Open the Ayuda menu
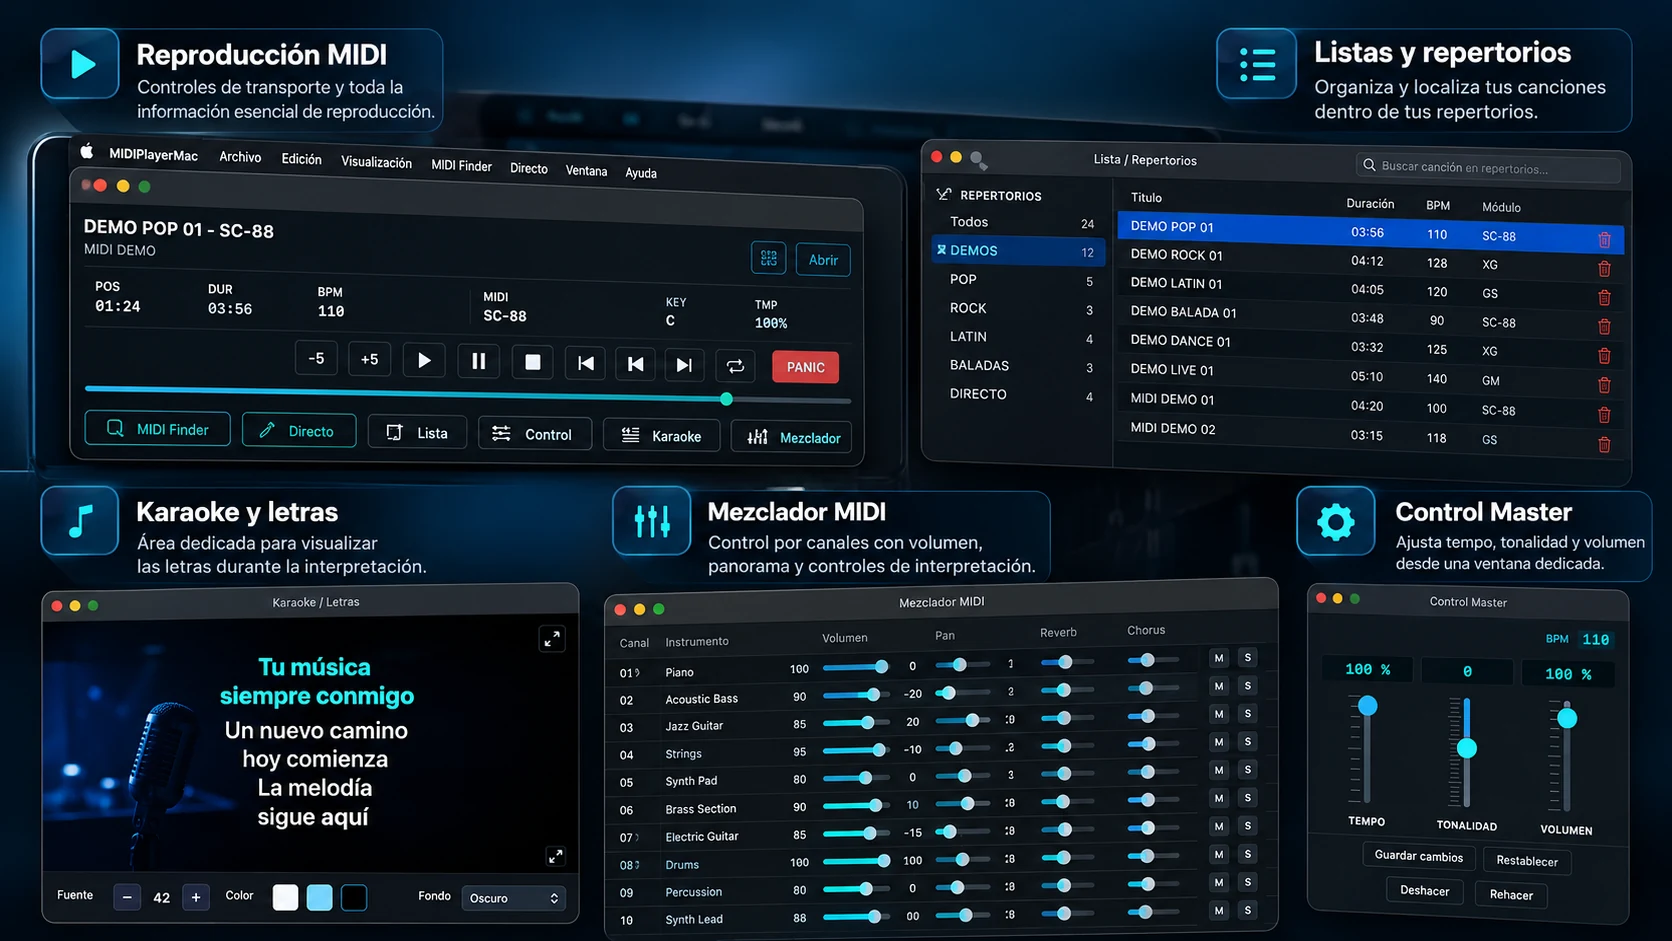 click(x=641, y=172)
